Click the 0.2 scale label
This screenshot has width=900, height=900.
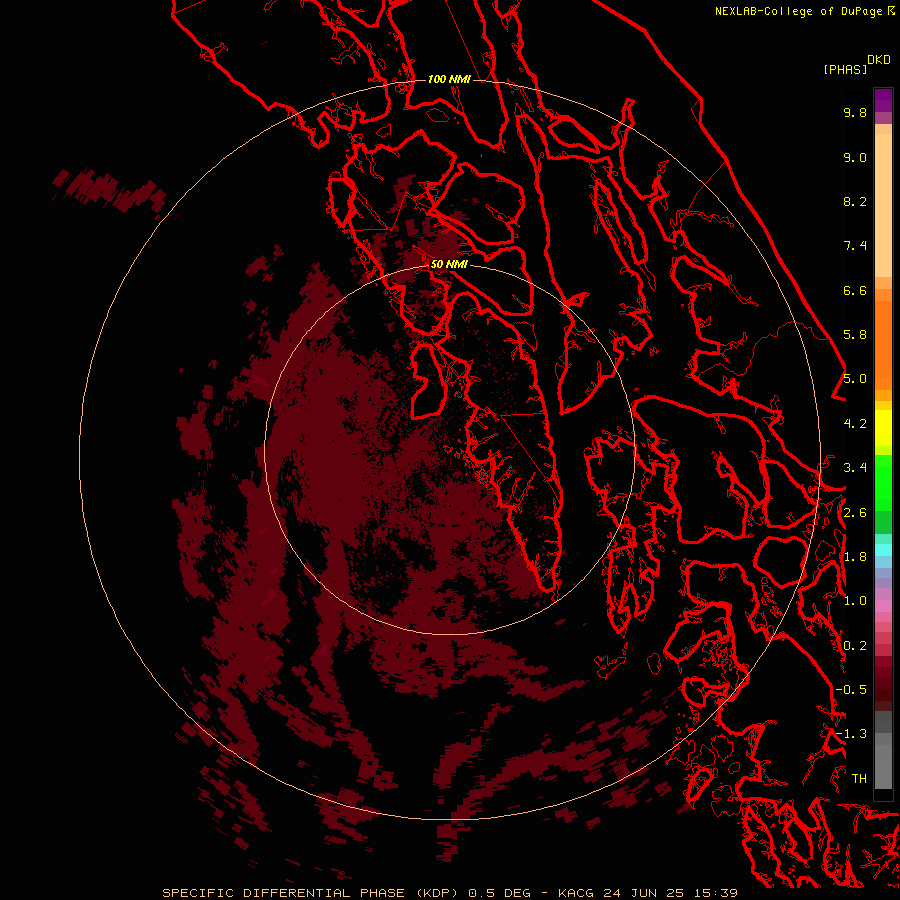coord(855,646)
